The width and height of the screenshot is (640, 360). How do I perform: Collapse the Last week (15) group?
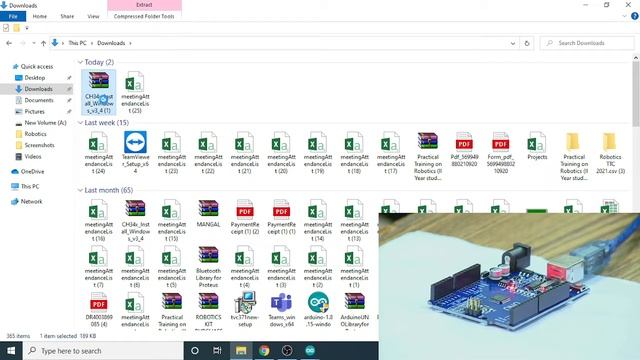tap(80, 122)
